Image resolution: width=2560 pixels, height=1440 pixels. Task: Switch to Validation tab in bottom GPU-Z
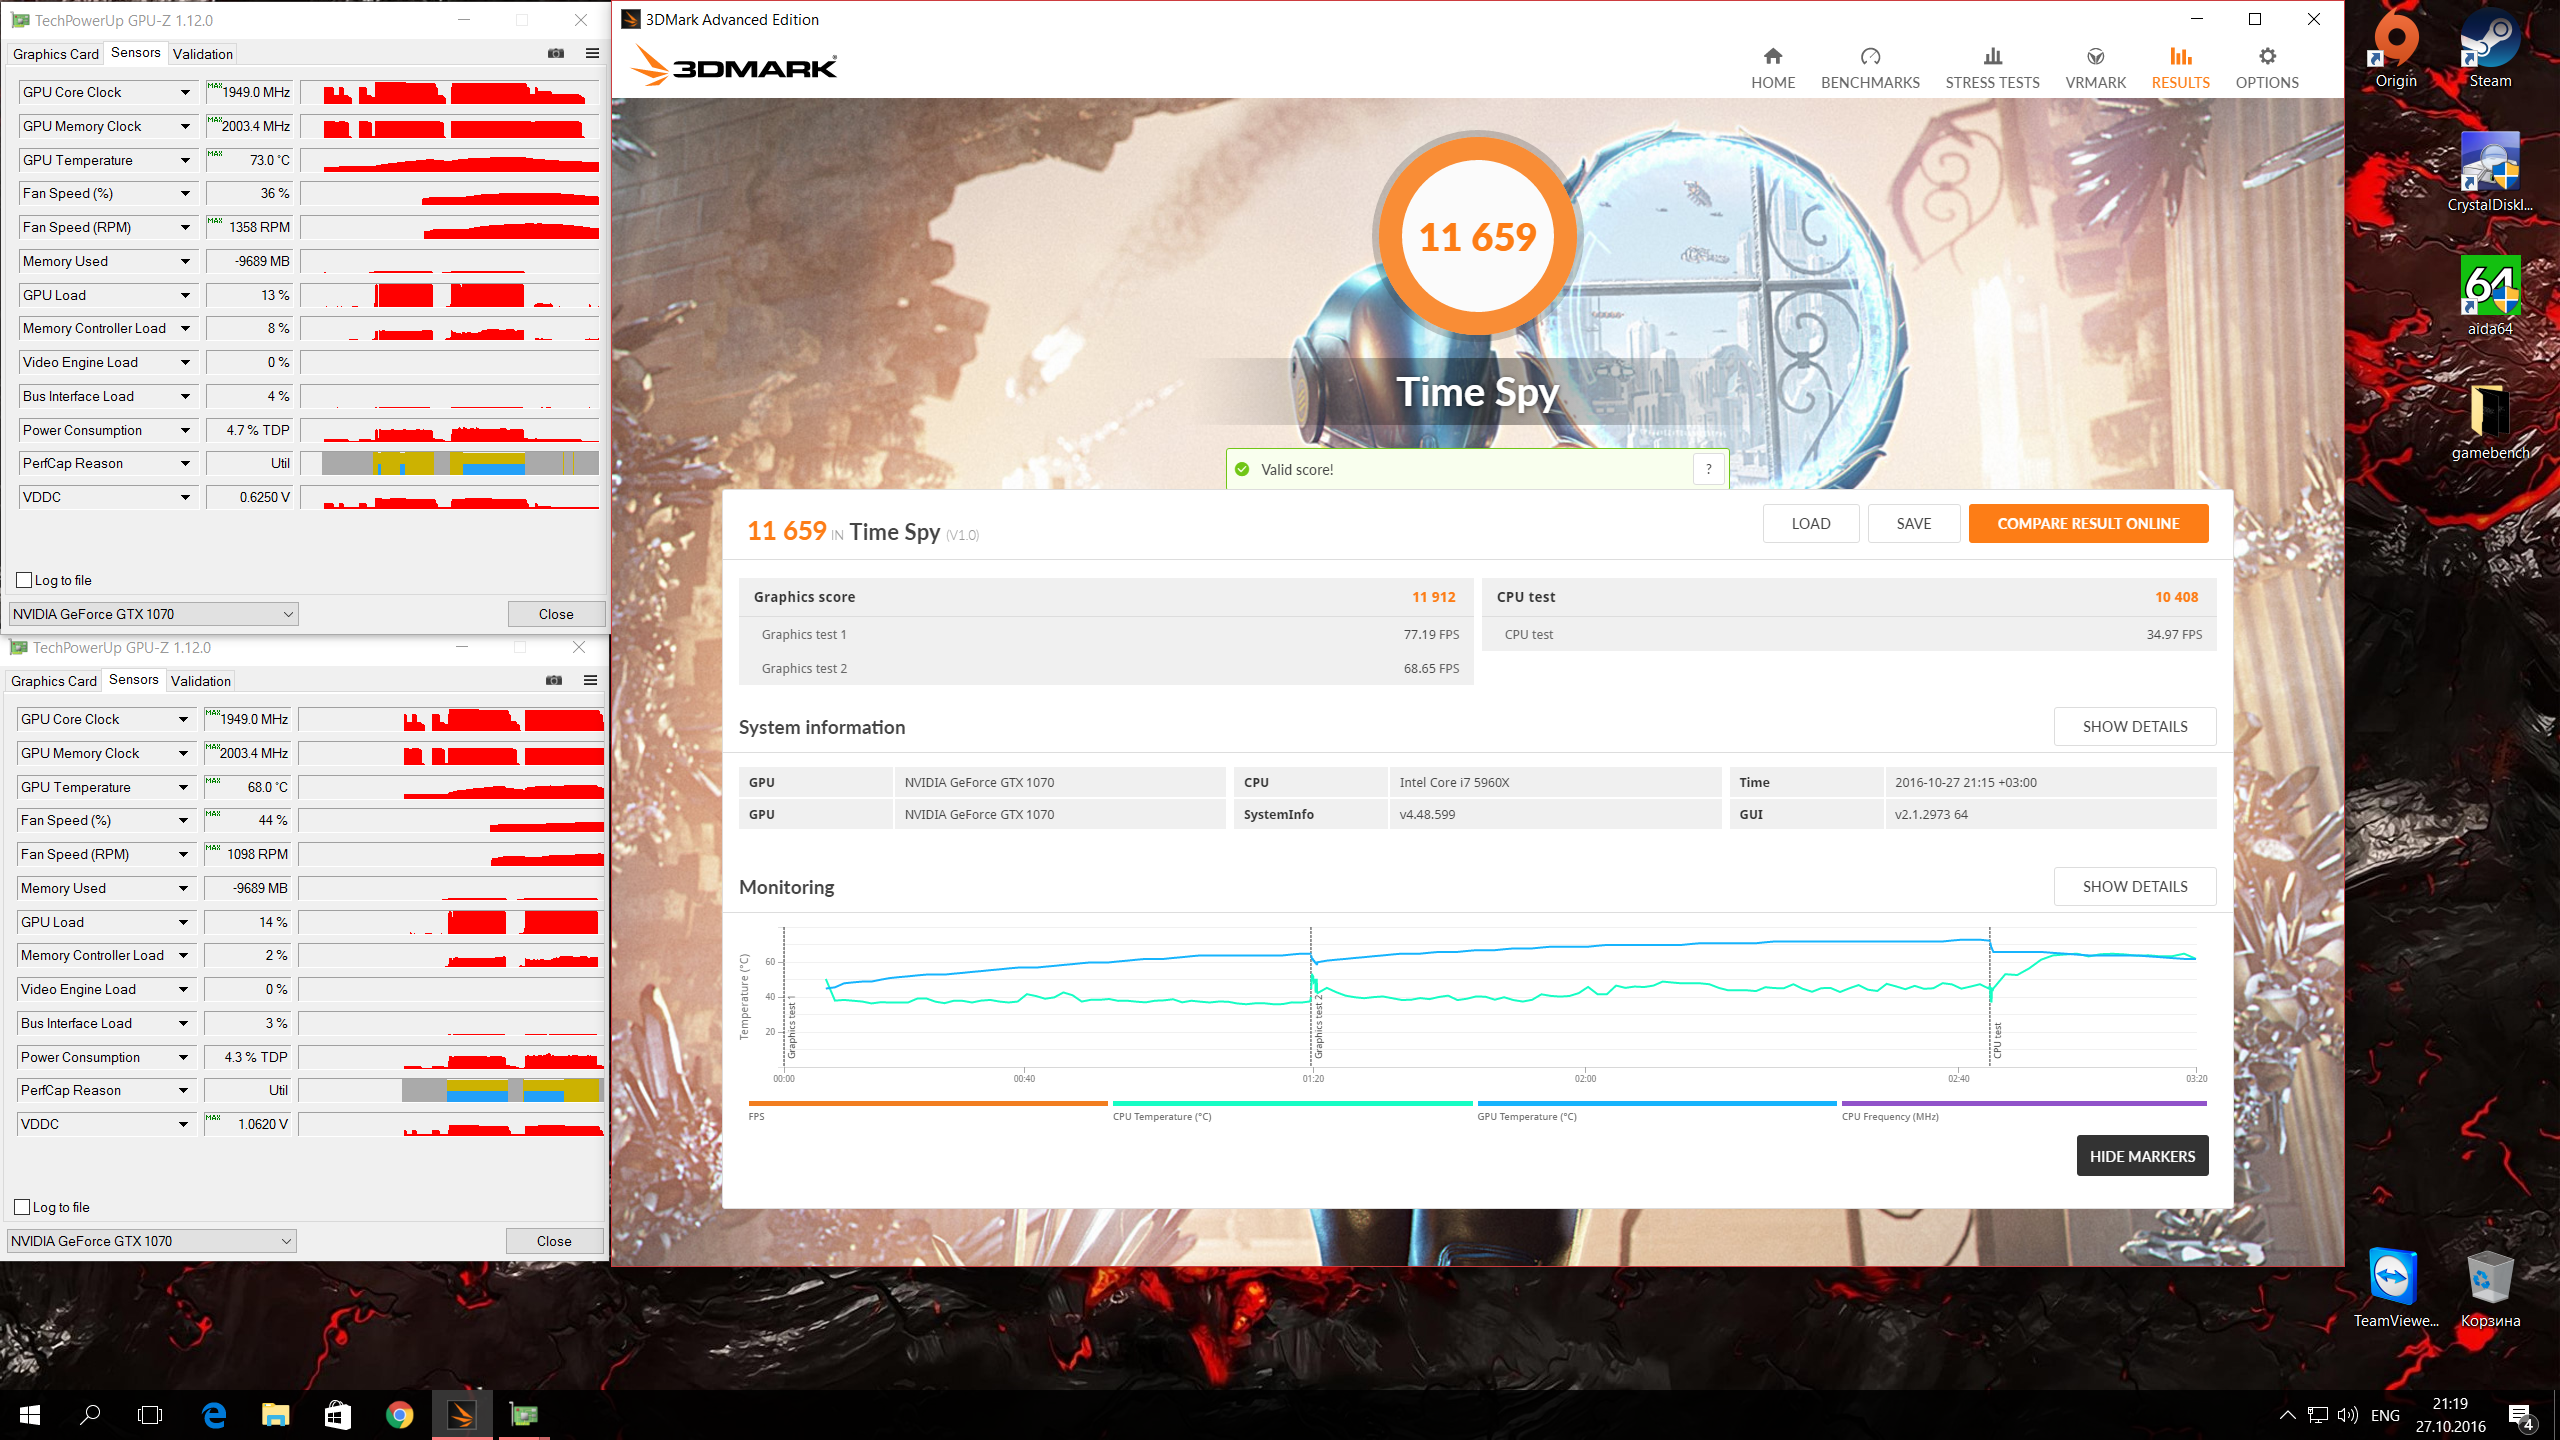click(200, 681)
